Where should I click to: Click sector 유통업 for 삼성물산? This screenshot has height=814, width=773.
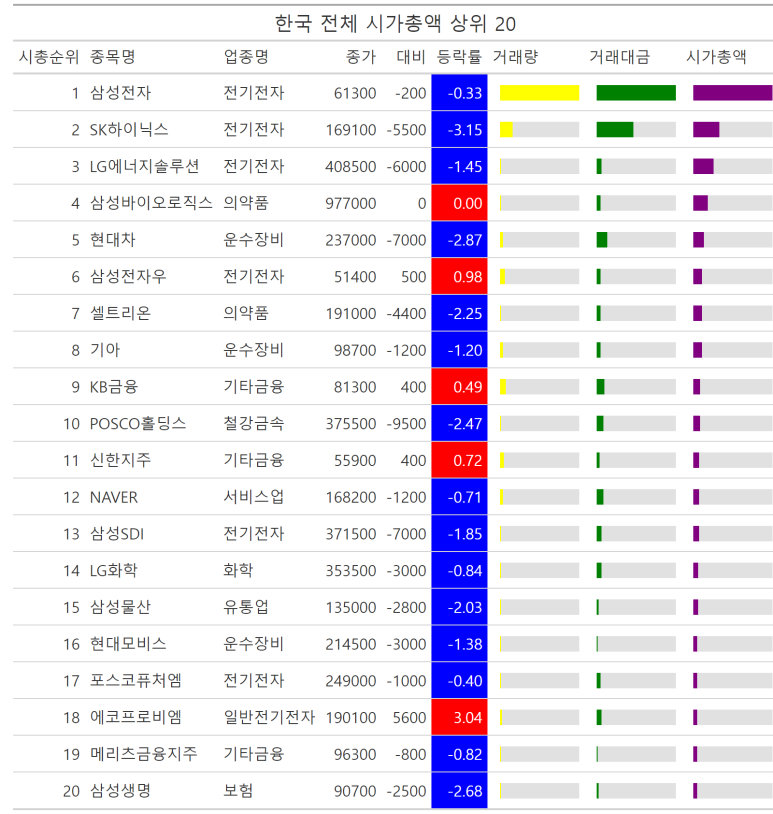(246, 607)
